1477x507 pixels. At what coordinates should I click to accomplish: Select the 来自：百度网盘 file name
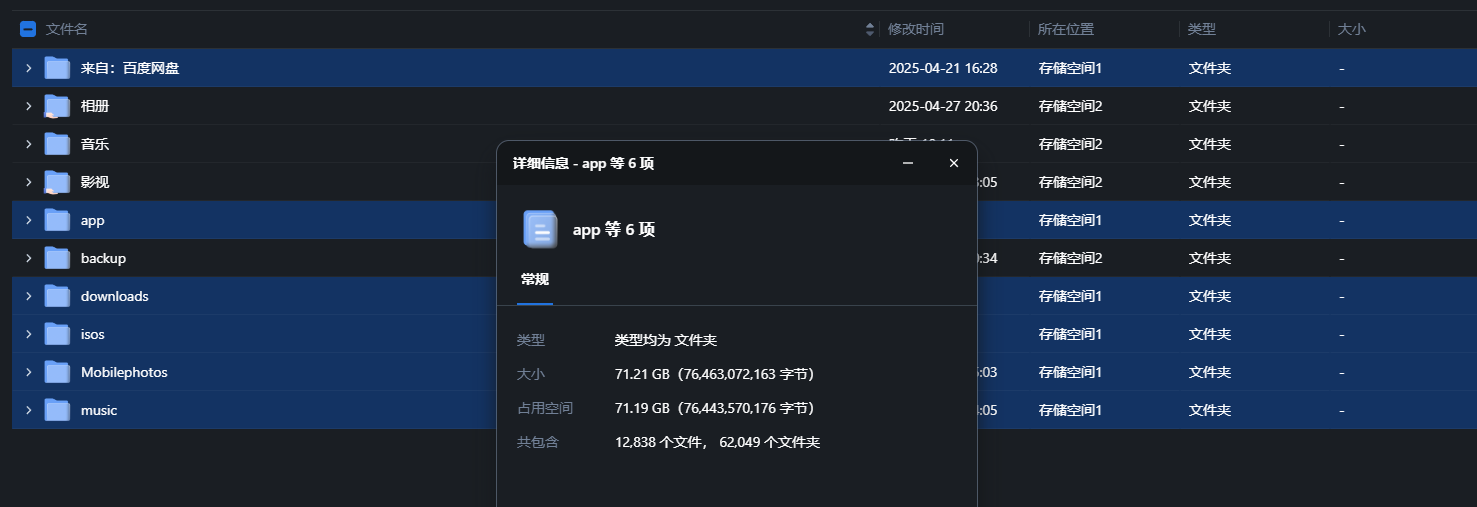(130, 68)
